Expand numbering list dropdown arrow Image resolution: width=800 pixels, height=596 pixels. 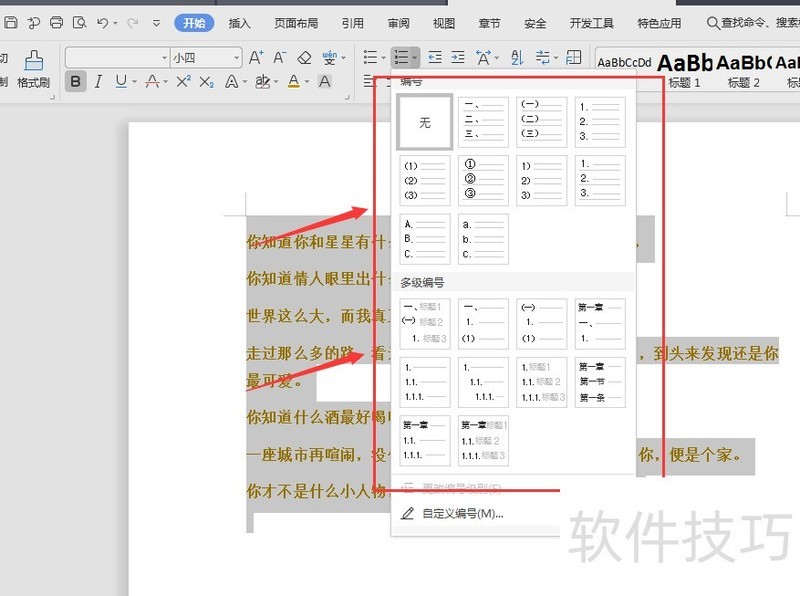(414, 58)
